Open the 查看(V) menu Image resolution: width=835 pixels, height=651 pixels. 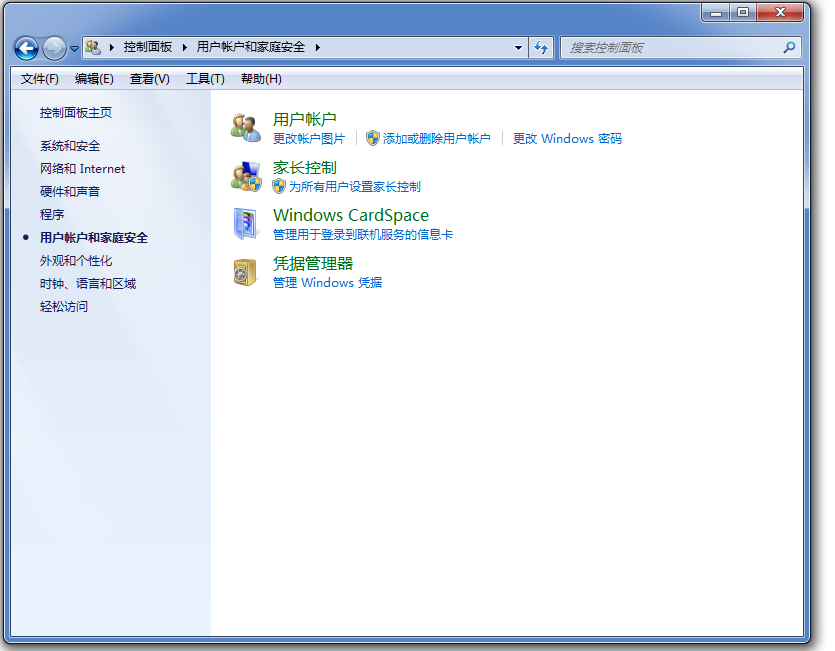click(x=150, y=79)
